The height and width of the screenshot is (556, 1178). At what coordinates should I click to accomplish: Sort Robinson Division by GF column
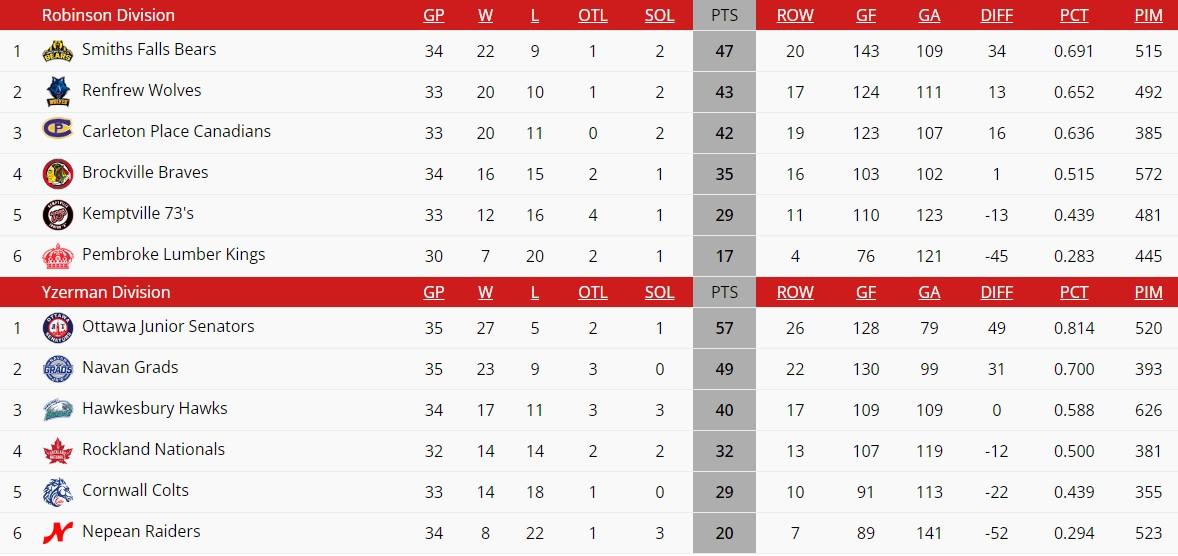pos(866,15)
